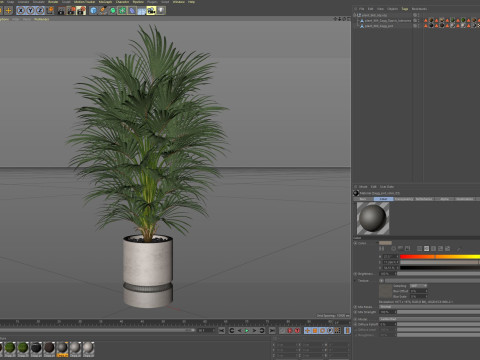Toggle X axis lock in top toolbar
Viewport: 480px width, 360px height.
point(21,11)
